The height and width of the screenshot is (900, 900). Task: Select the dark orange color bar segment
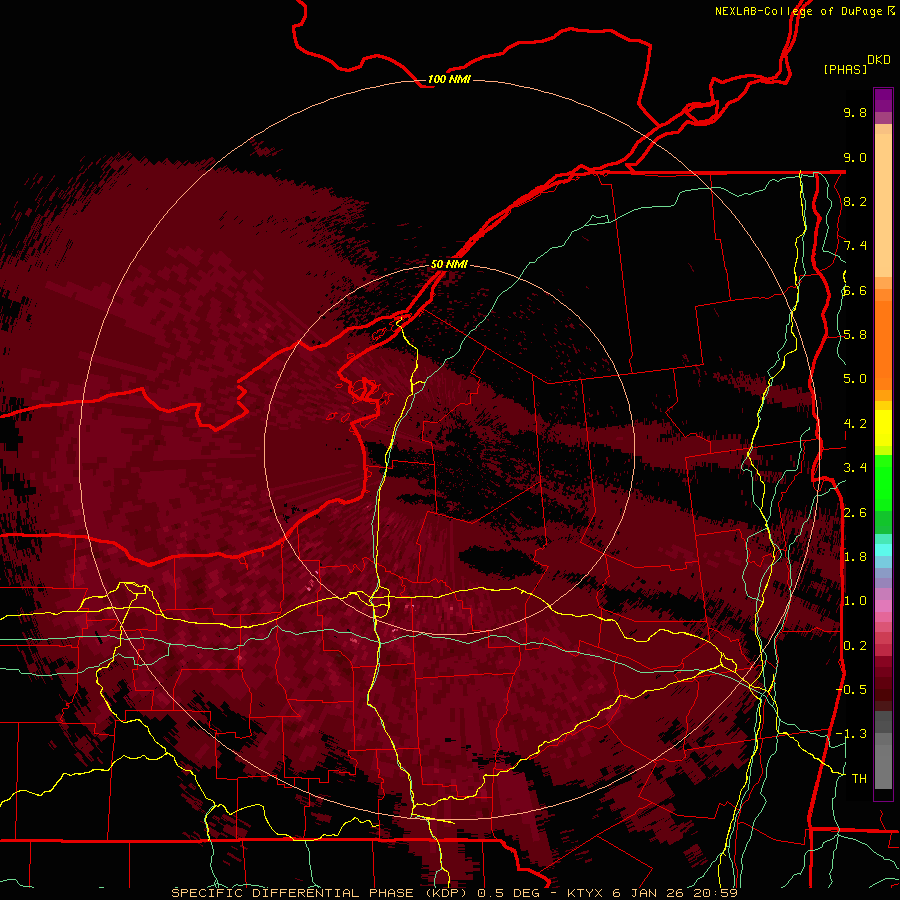(x=883, y=346)
